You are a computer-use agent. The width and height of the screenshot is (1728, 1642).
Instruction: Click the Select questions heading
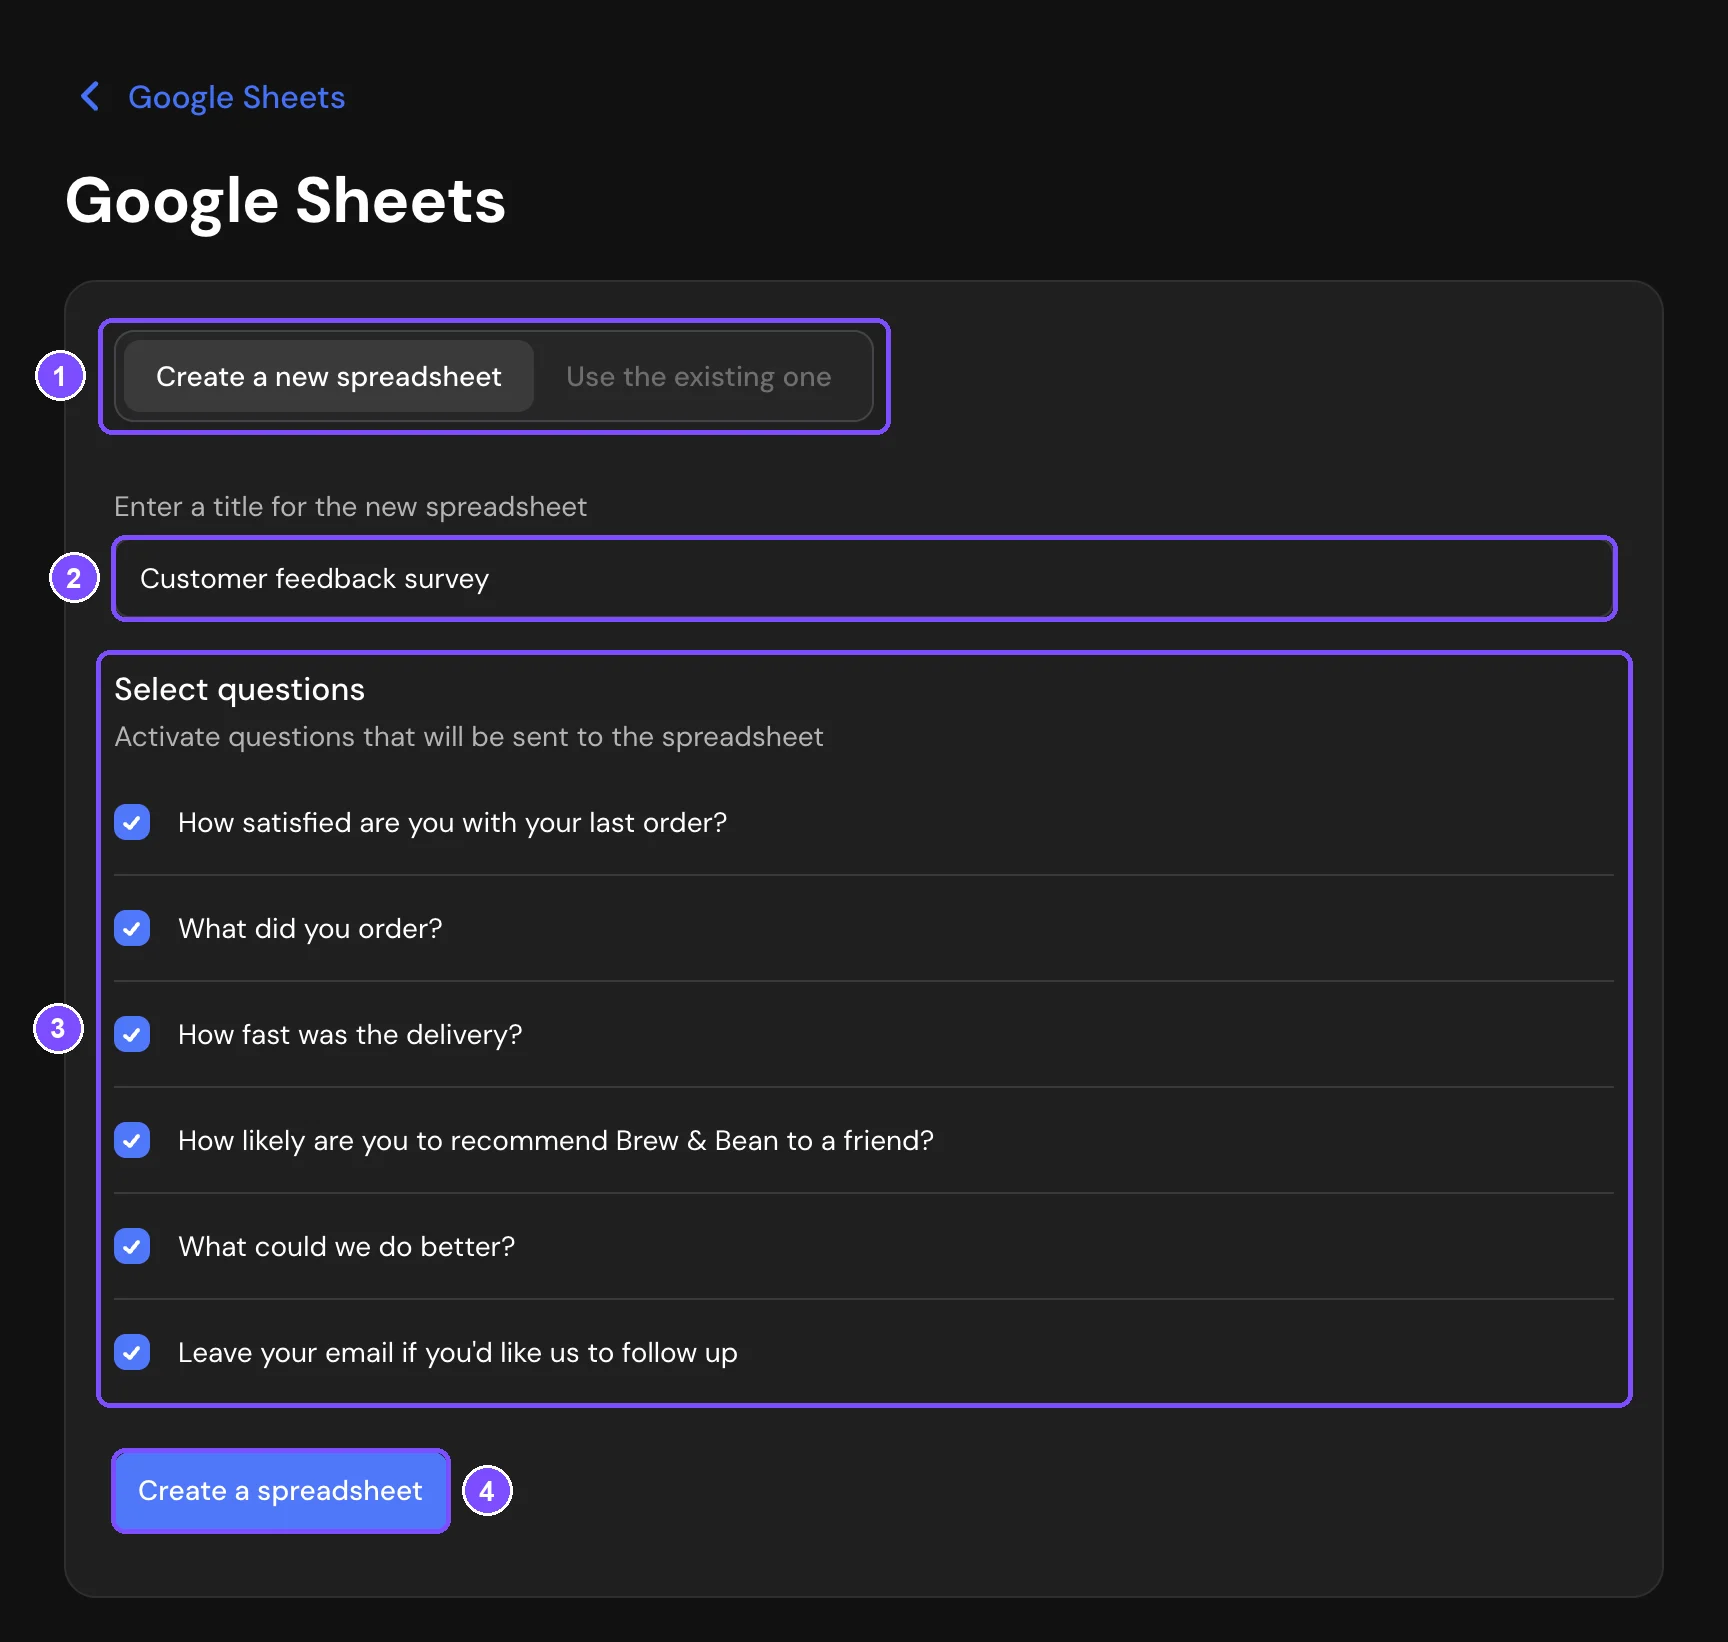(239, 689)
